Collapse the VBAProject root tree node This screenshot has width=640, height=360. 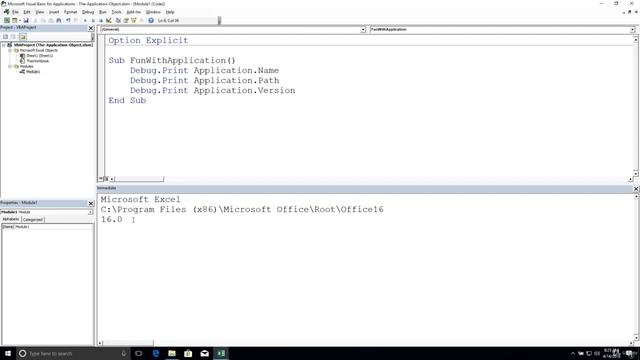(4, 45)
